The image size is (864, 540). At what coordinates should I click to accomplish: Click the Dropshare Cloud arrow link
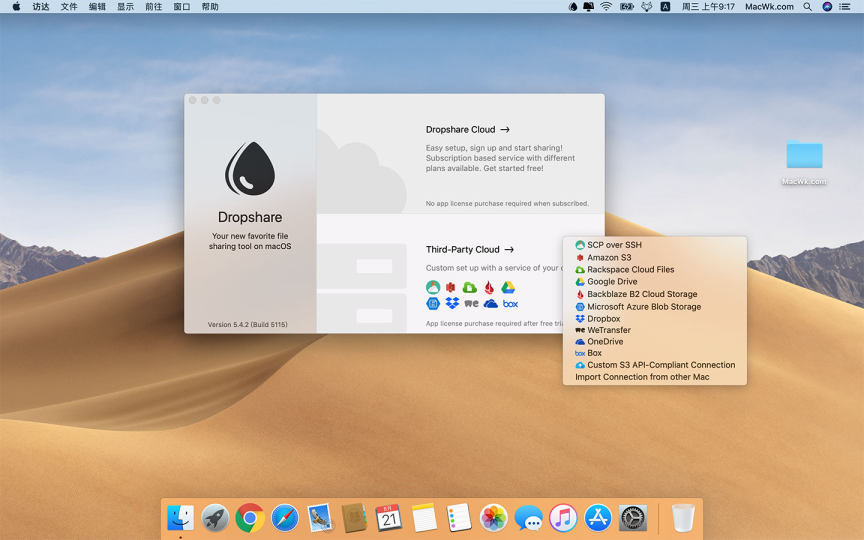(505, 130)
